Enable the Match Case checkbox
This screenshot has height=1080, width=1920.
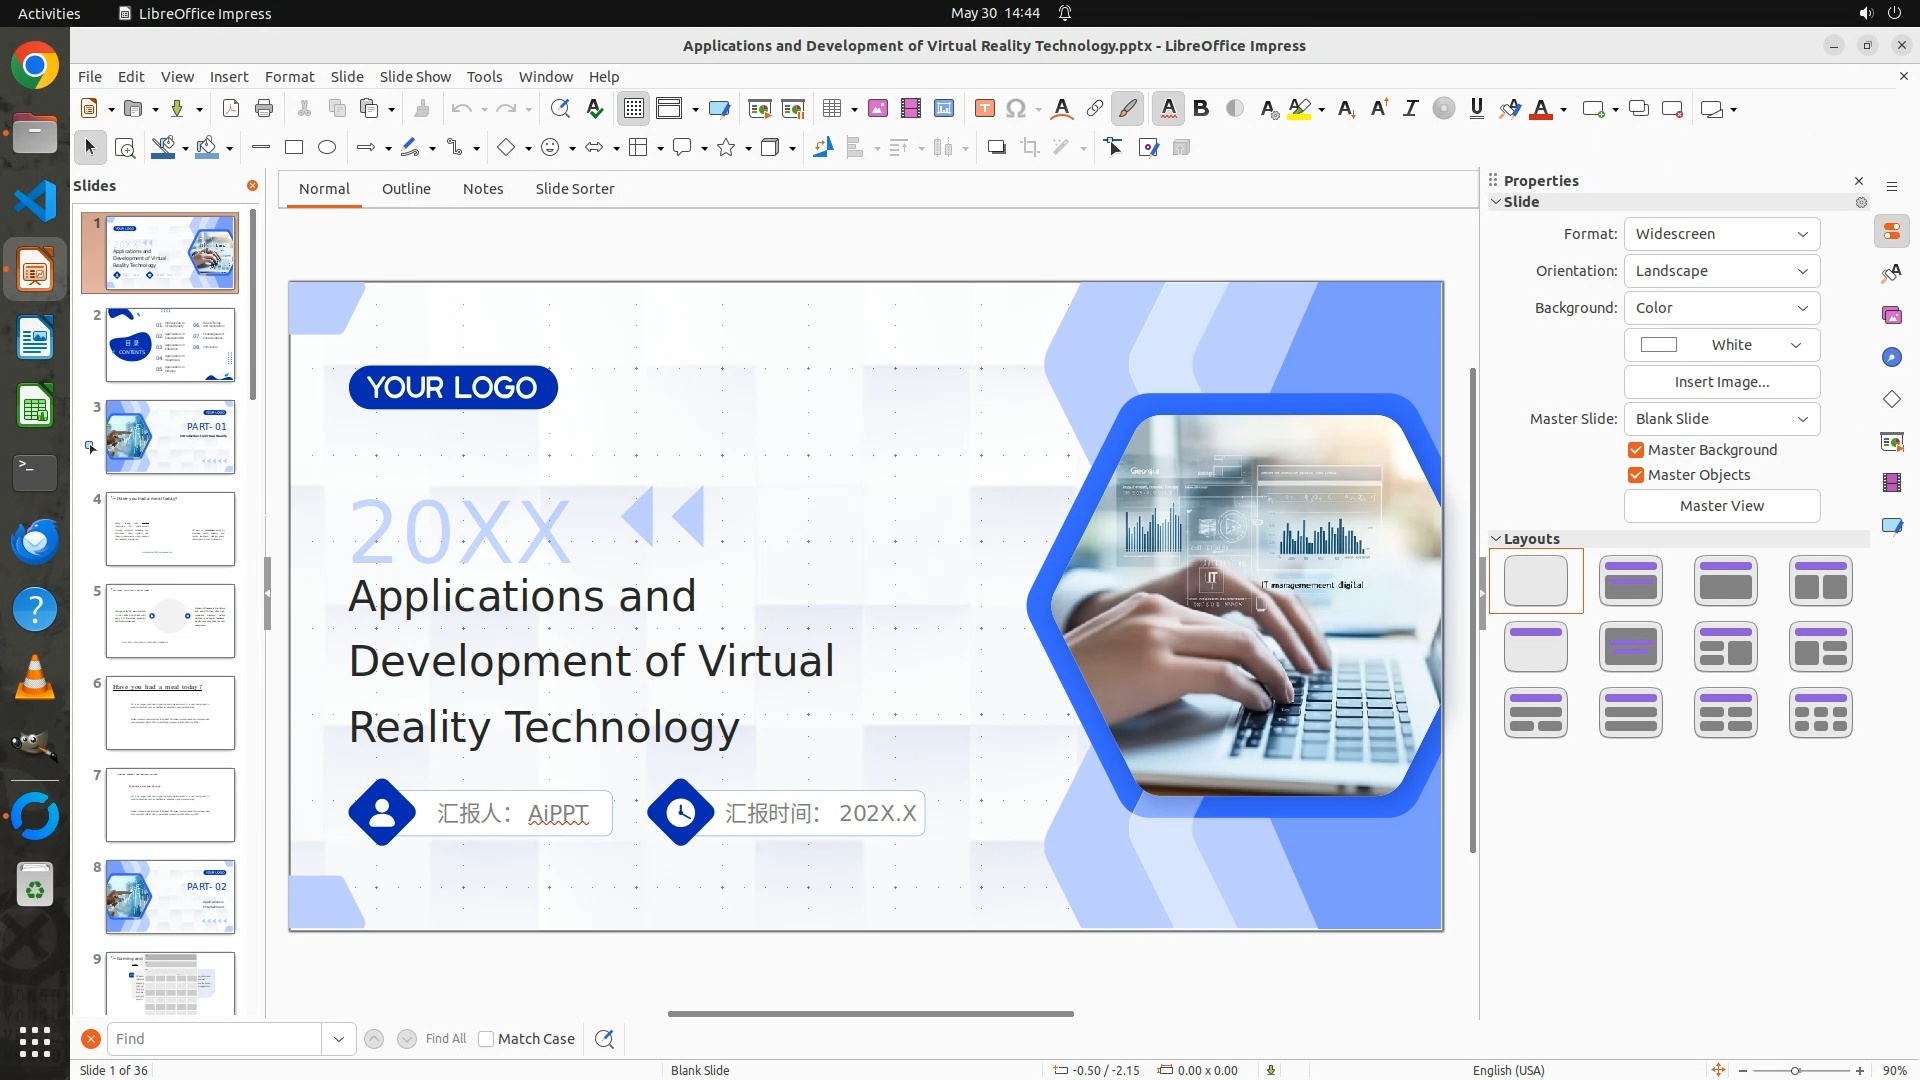pos(486,1039)
